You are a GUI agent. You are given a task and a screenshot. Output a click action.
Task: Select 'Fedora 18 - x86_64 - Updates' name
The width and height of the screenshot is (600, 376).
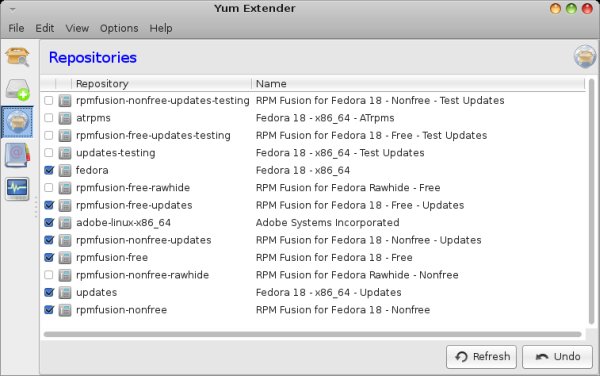pyautogui.click(x=329, y=293)
